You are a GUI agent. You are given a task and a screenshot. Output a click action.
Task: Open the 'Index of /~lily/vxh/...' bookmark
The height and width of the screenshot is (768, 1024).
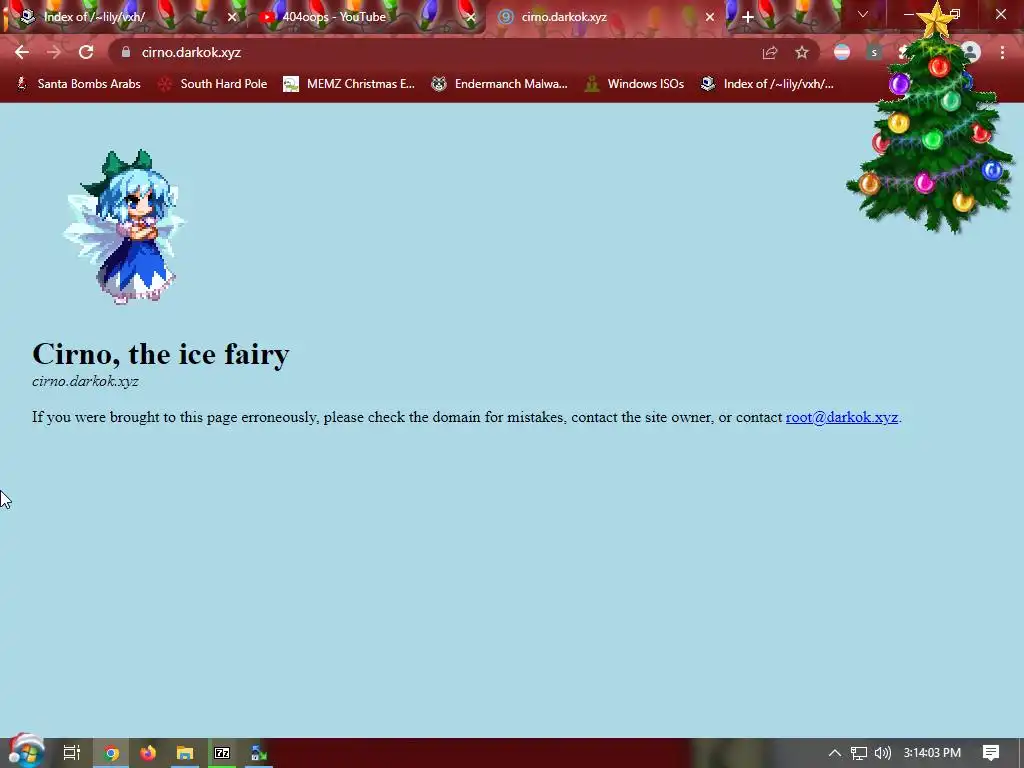click(767, 84)
